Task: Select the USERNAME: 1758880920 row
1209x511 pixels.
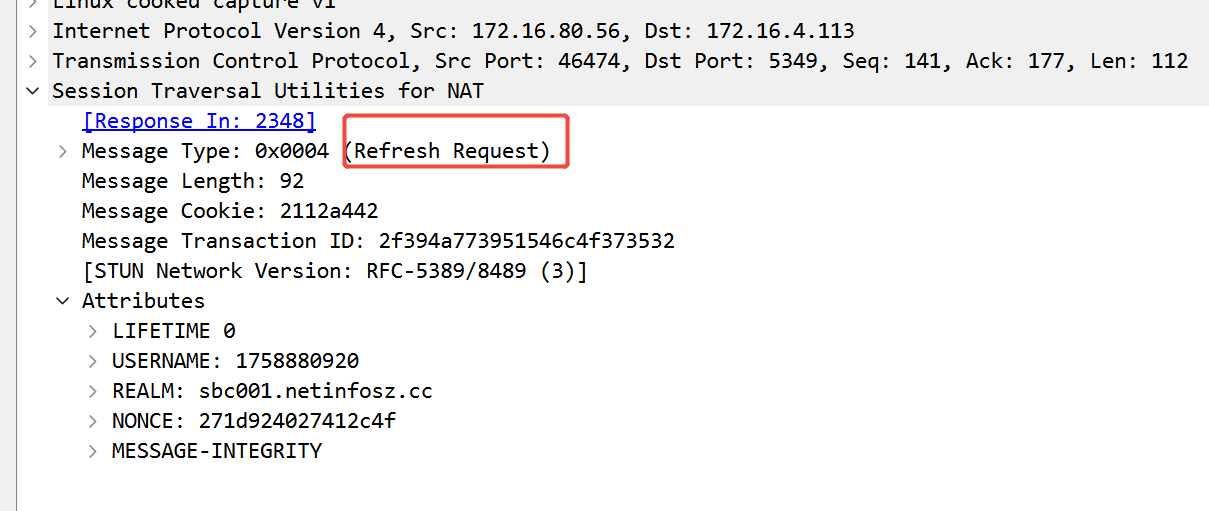Action: [x=235, y=361]
